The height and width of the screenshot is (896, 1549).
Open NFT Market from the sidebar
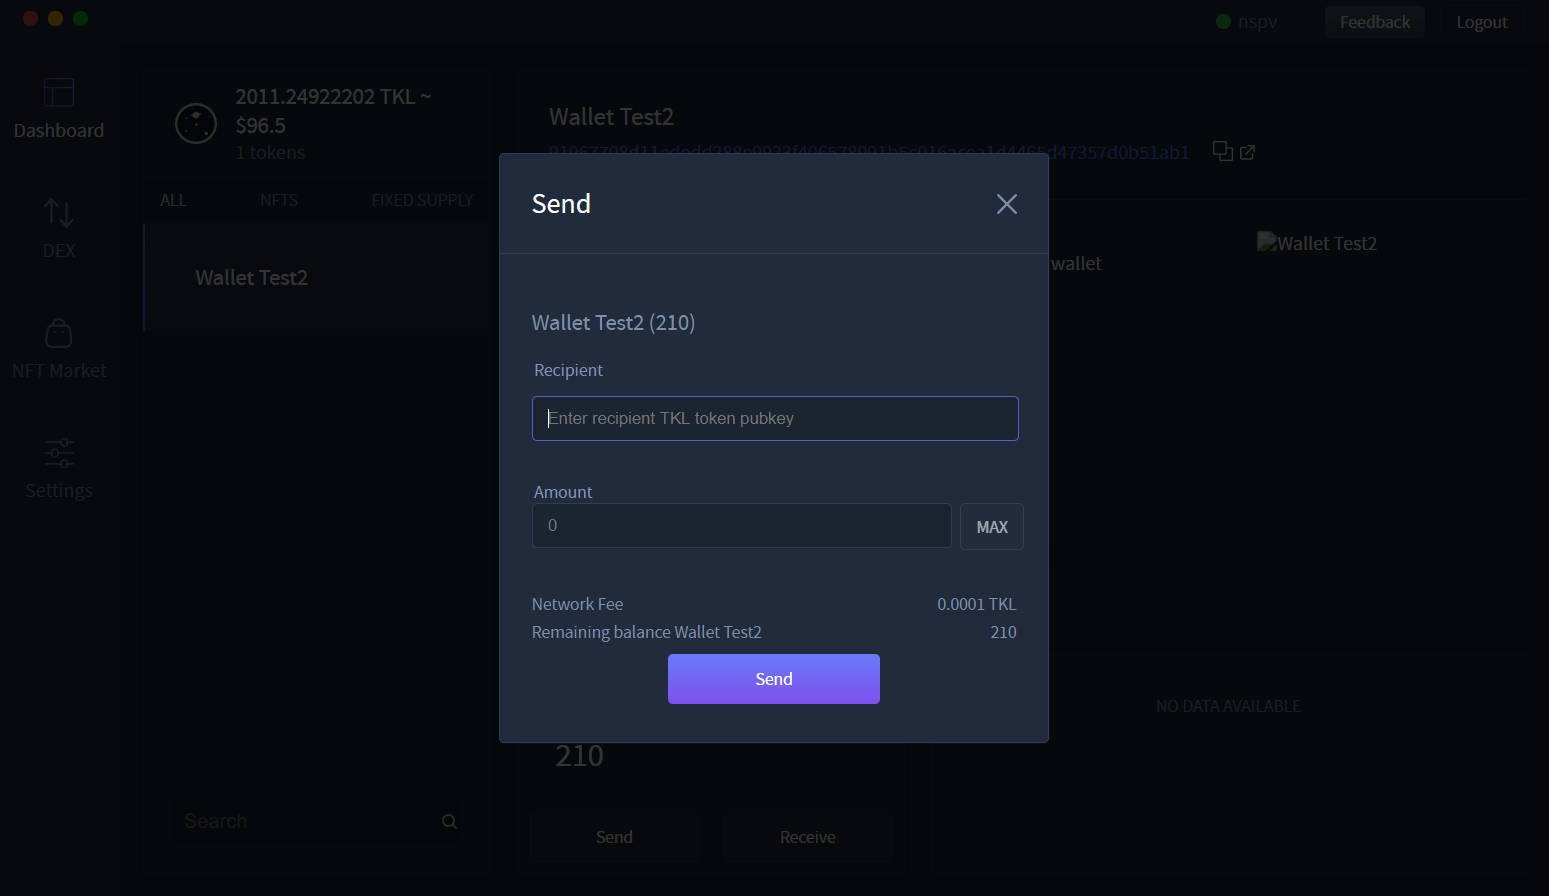tap(59, 350)
